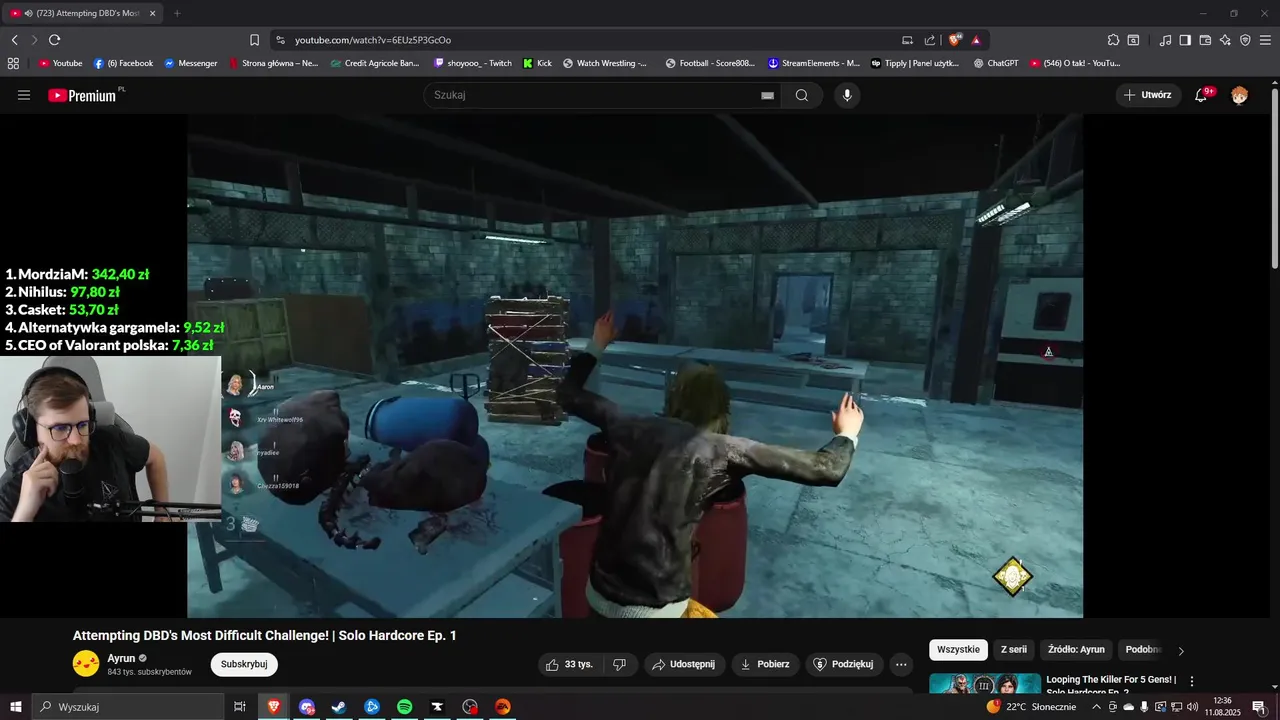The height and width of the screenshot is (720, 1280).
Task: Click the YouTube search magnifier button
Action: click(x=802, y=95)
